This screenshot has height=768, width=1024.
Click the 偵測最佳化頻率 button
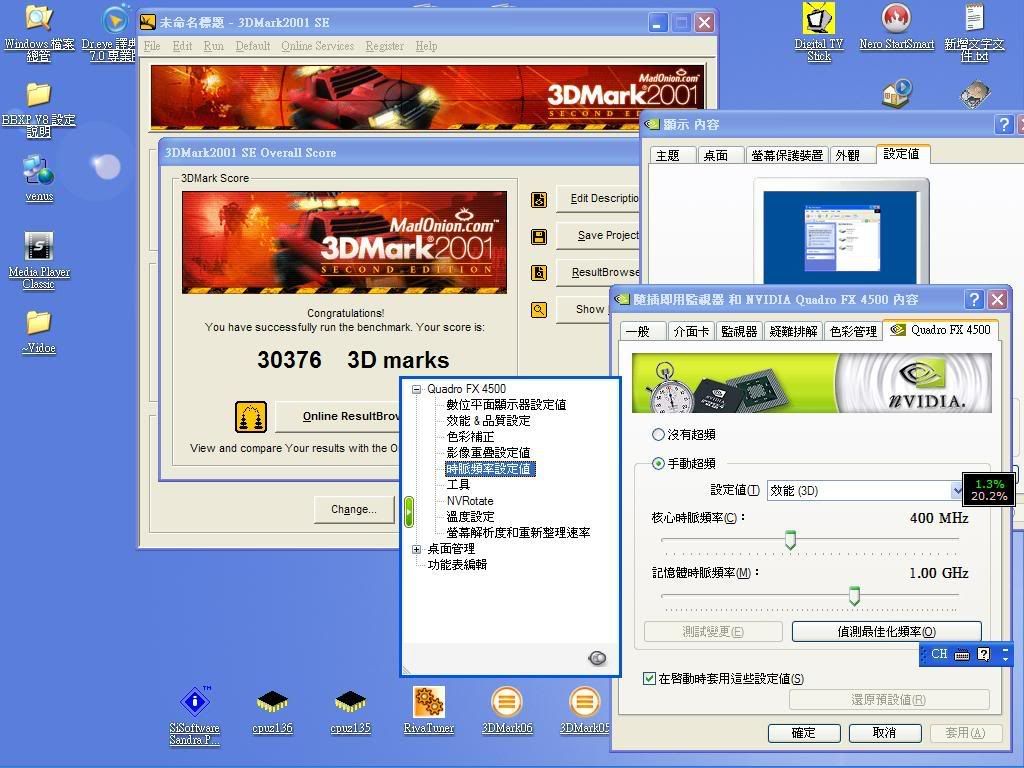(x=886, y=632)
